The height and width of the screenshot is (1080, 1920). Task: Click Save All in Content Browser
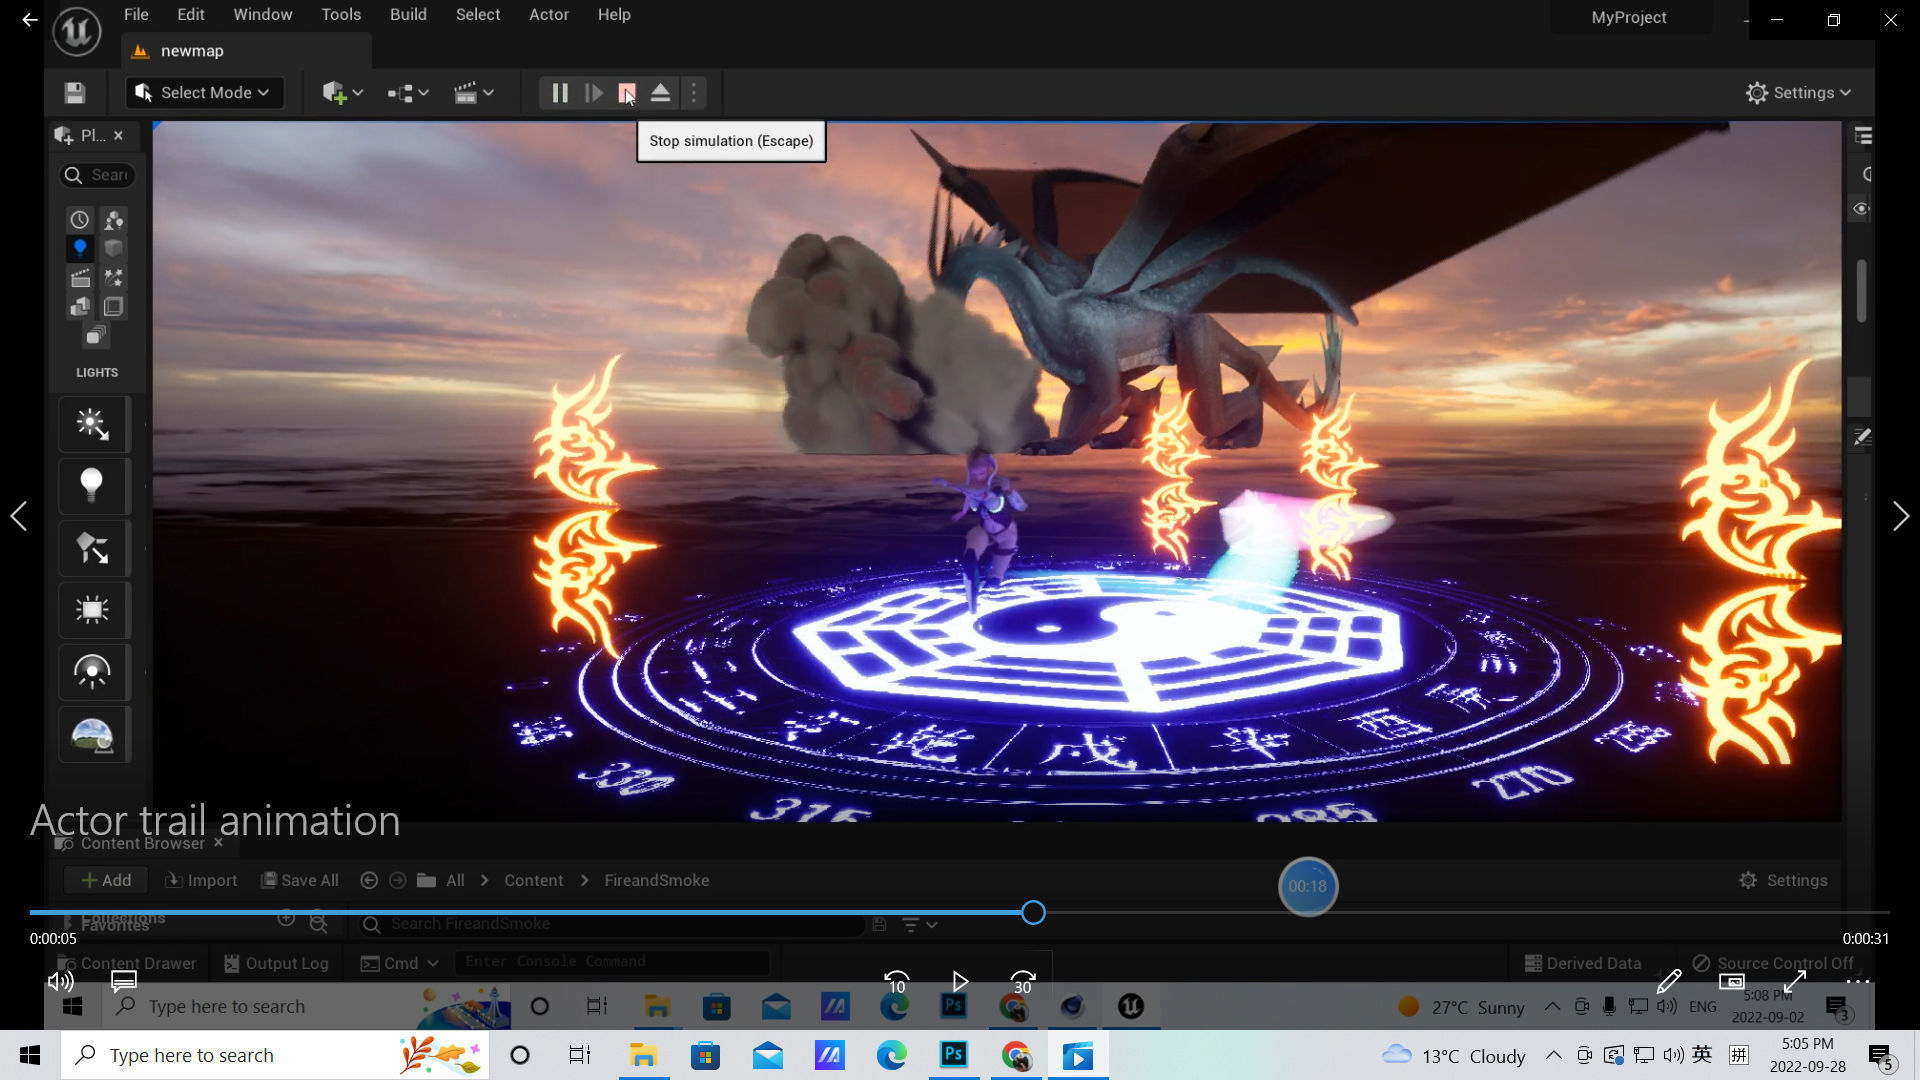(299, 880)
